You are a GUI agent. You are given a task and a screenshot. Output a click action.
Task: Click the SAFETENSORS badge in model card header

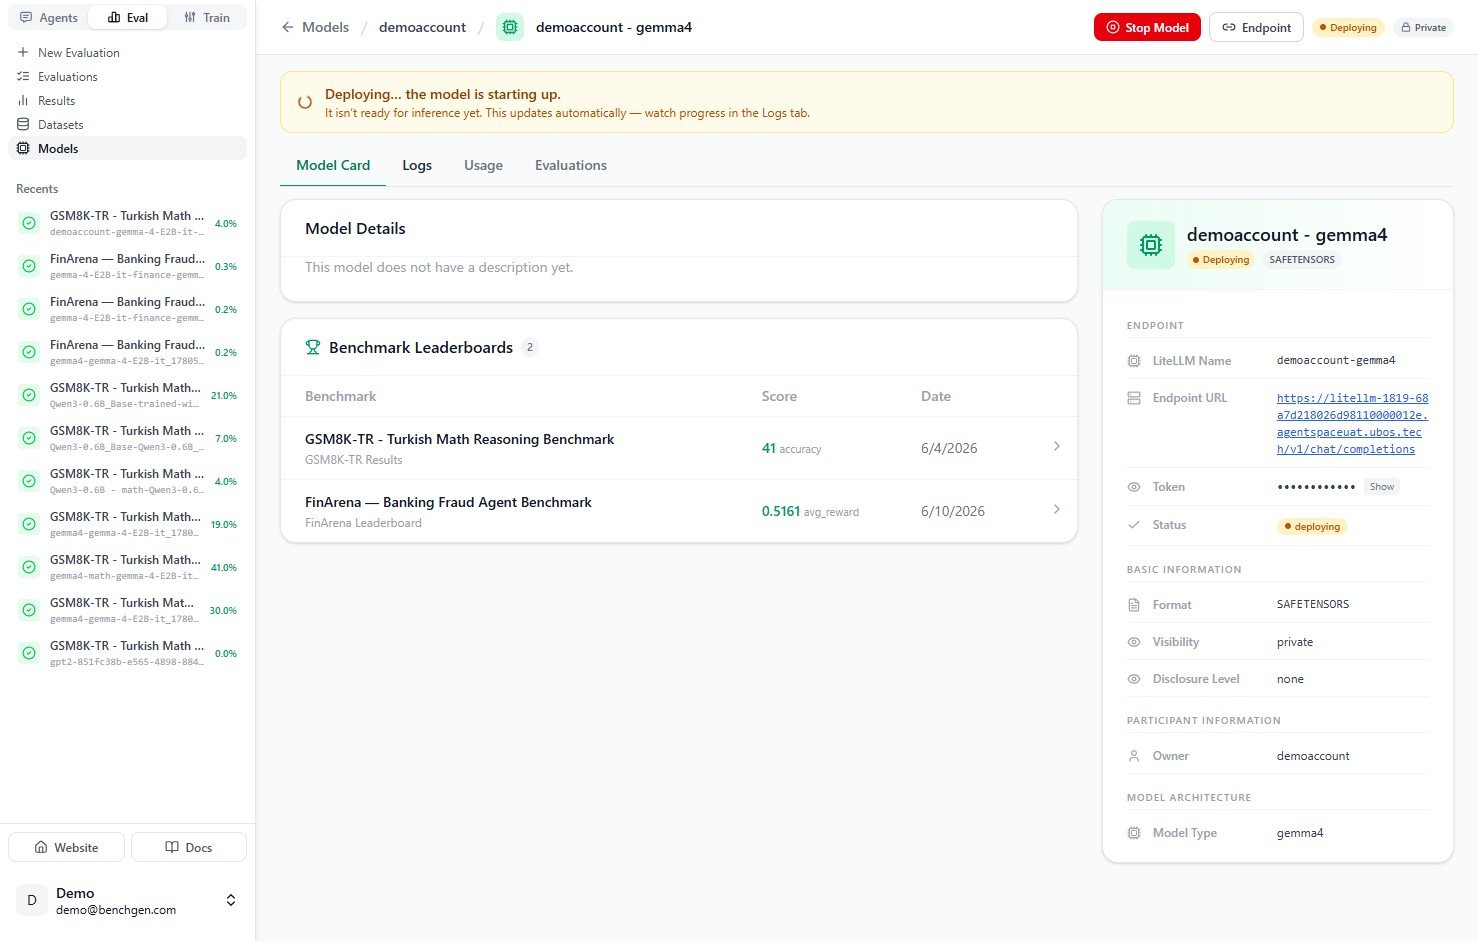pos(1302,260)
